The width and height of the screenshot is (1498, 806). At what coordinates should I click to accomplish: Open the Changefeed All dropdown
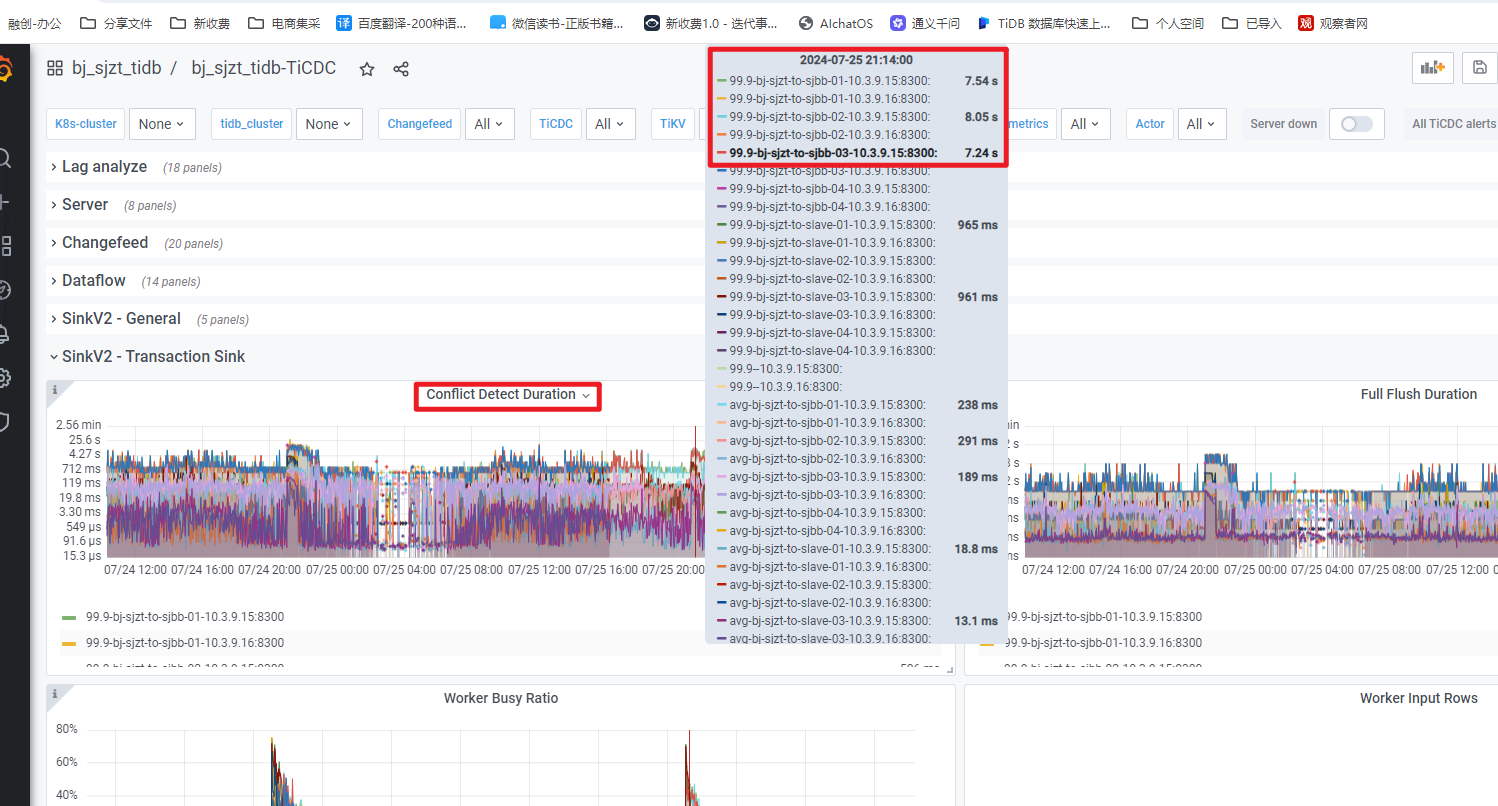[489, 124]
